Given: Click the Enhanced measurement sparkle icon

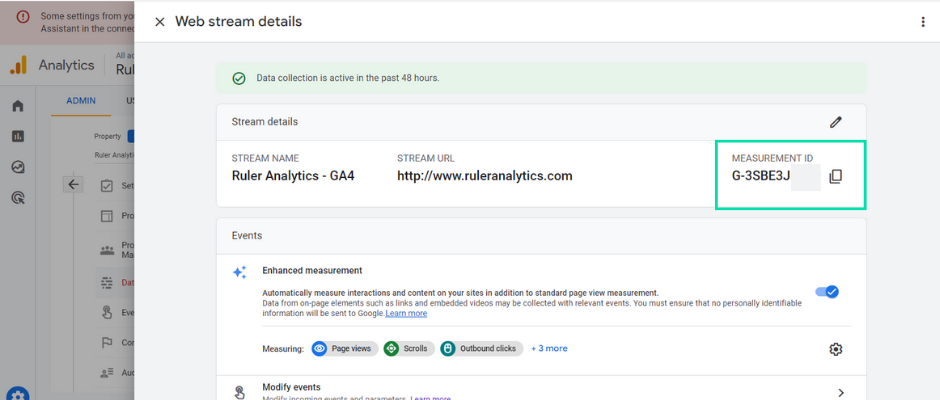Looking at the screenshot, I should (x=239, y=272).
